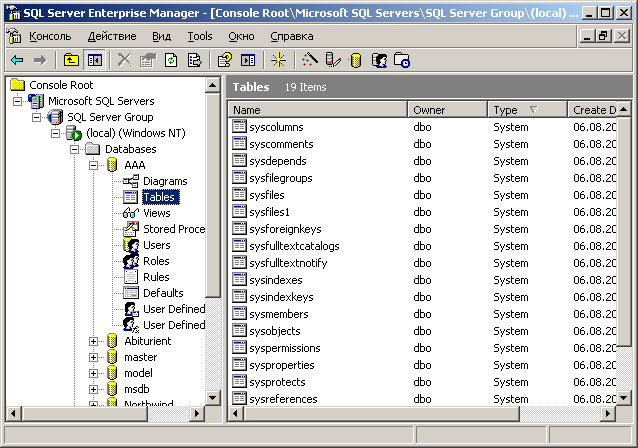Click the Name column header
Screen dimensions: 638x448
coord(317,110)
